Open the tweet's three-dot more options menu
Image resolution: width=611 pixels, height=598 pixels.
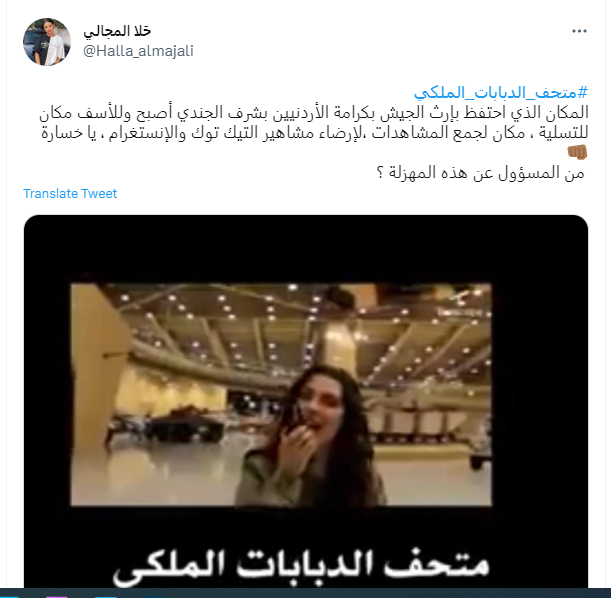[x=579, y=31]
